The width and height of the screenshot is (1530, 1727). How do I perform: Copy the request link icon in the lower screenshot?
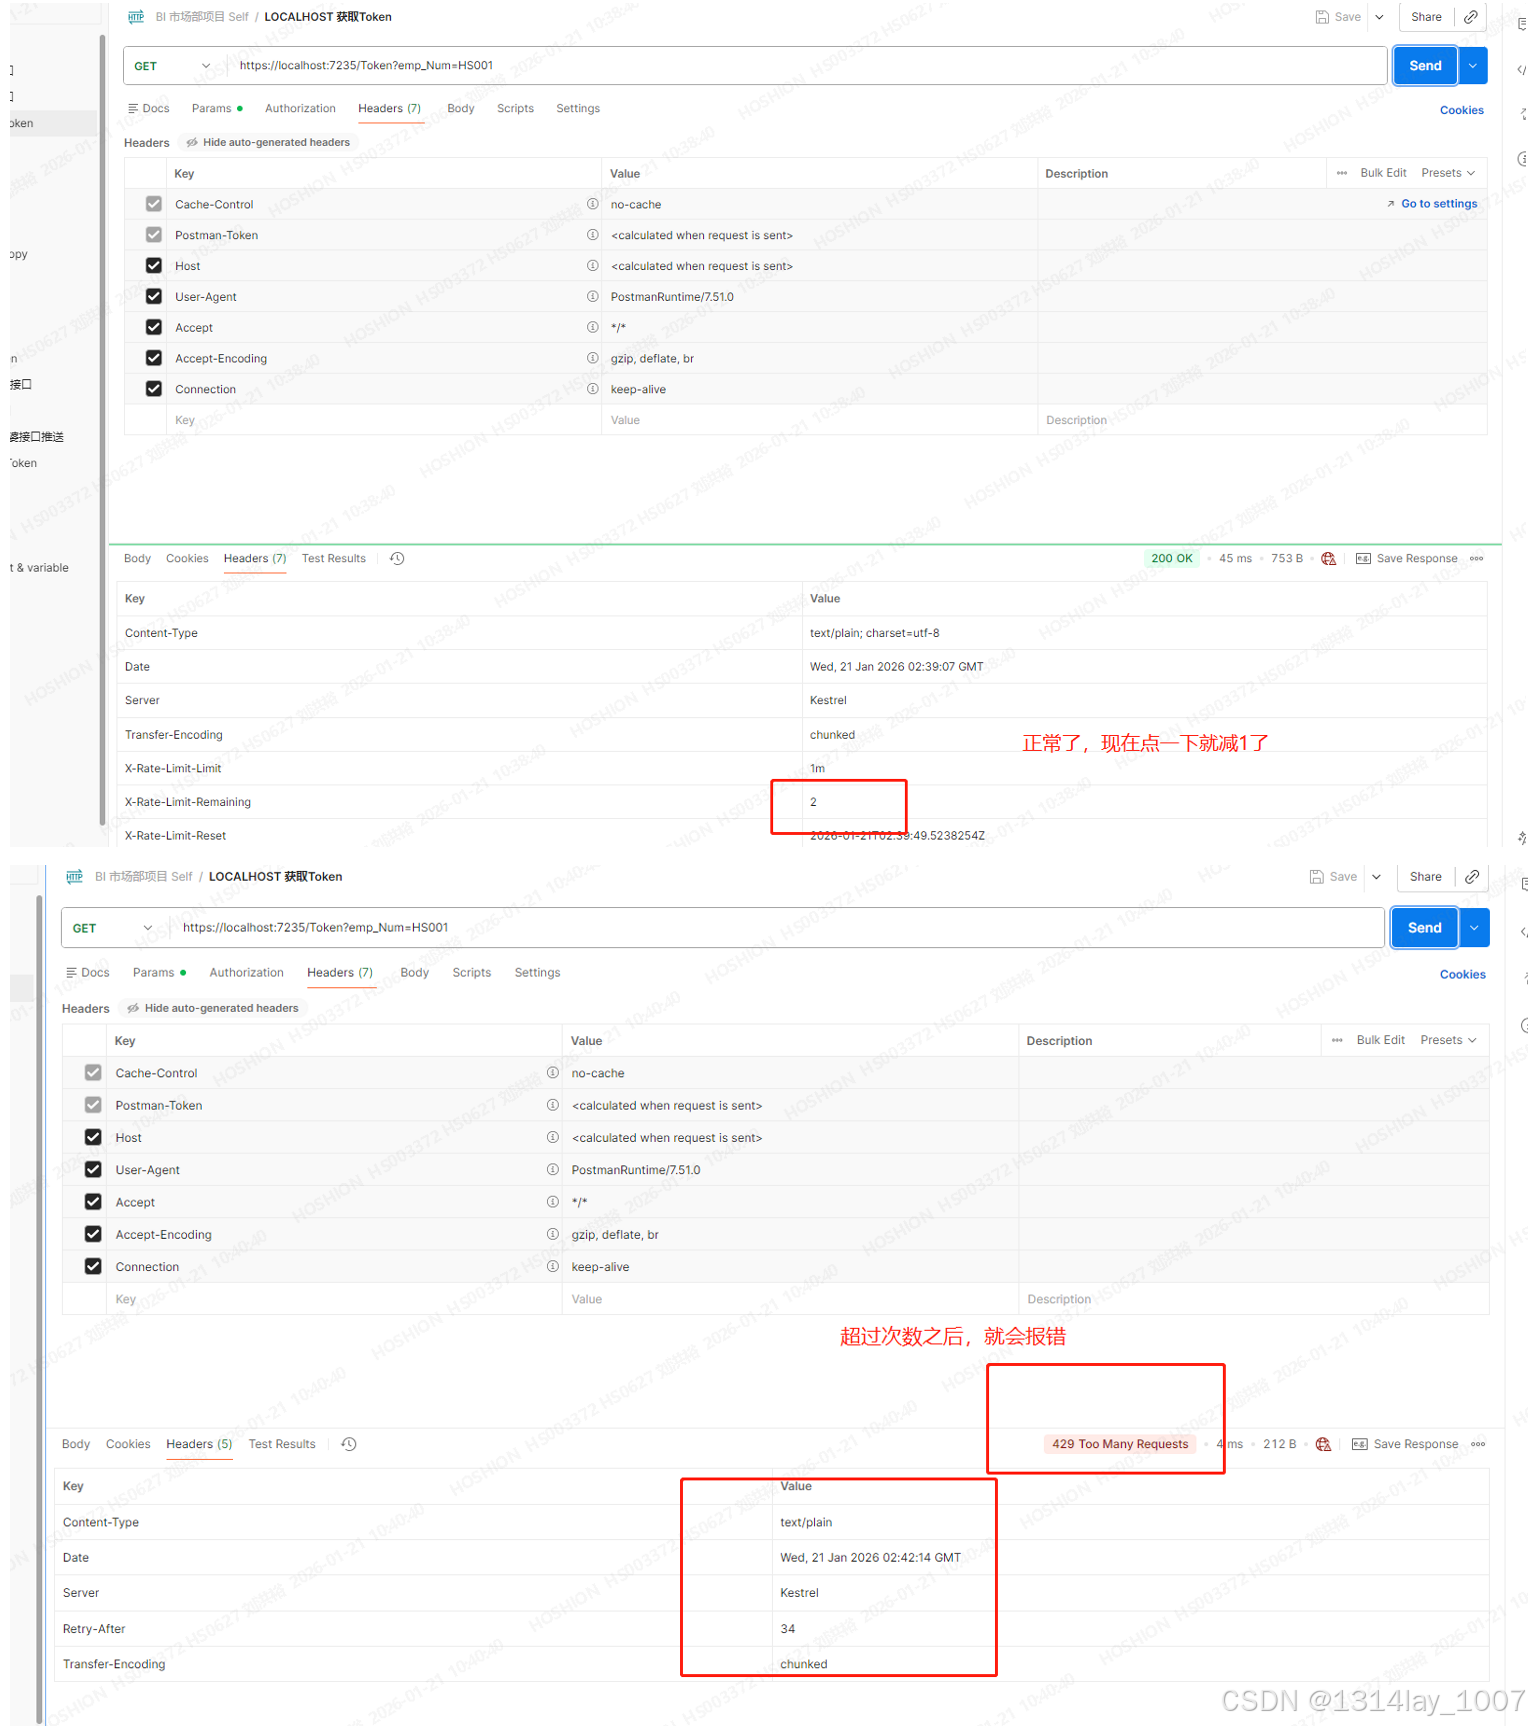click(x=1472, y=877)
